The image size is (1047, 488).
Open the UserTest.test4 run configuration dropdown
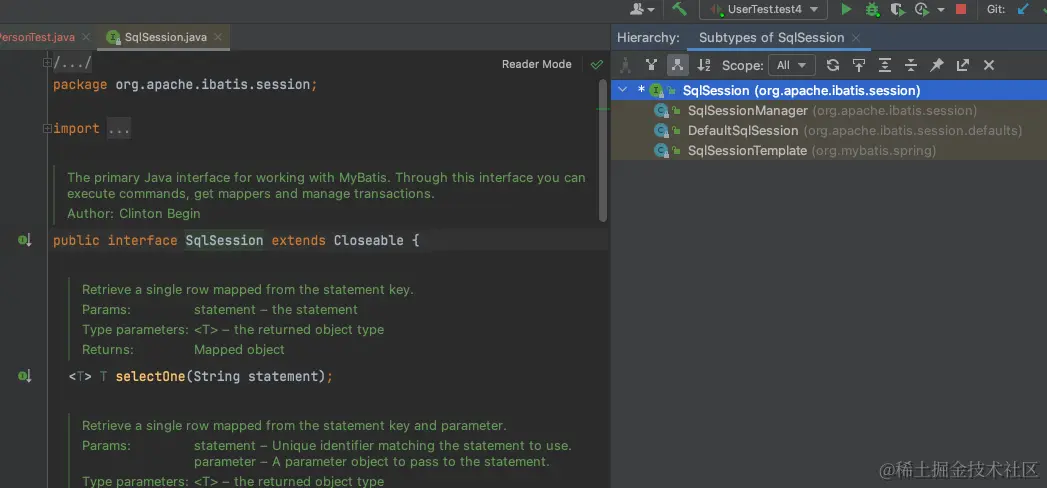[763, 9]
